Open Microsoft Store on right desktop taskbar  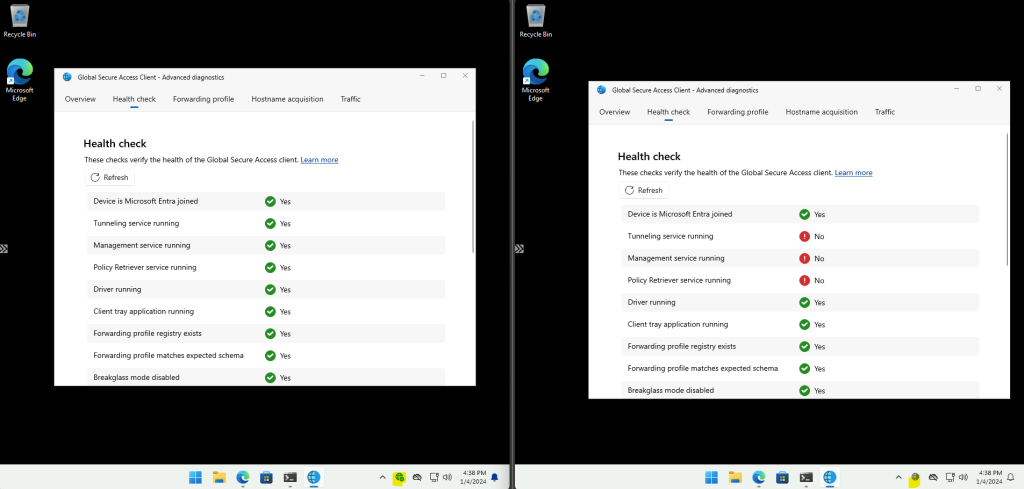coord(782,477)
